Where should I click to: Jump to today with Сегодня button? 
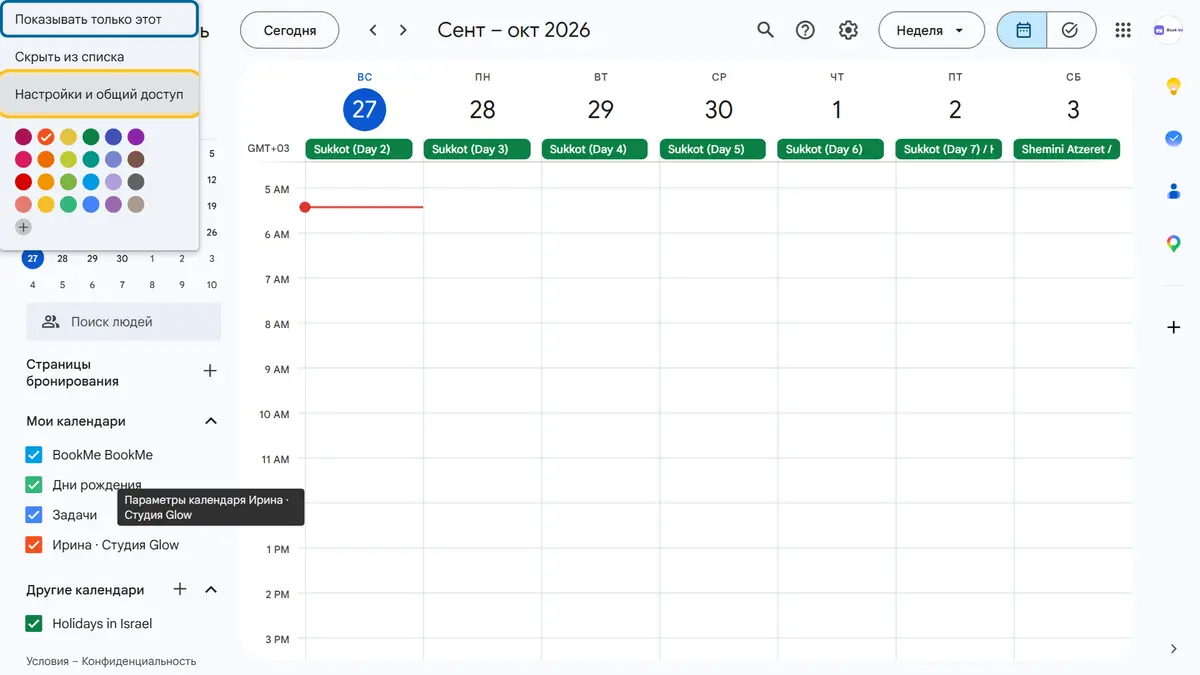tap(290, 30)
